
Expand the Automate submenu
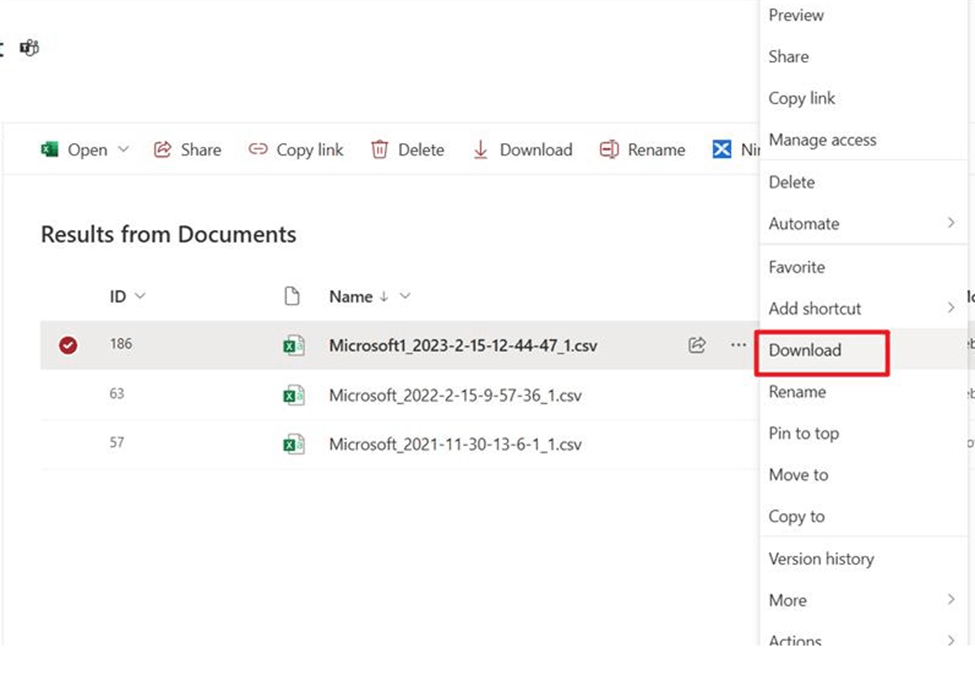pos(950,224)
